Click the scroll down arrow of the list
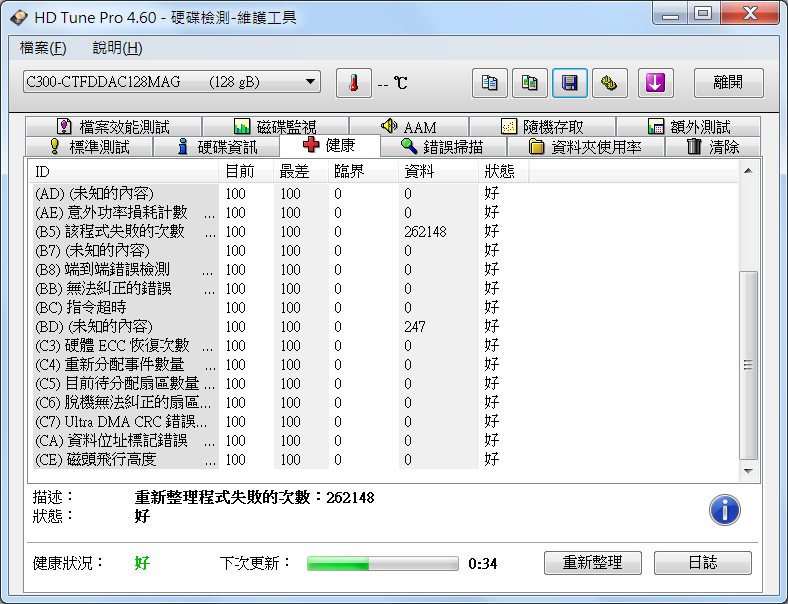 click(x=748, y=471)
